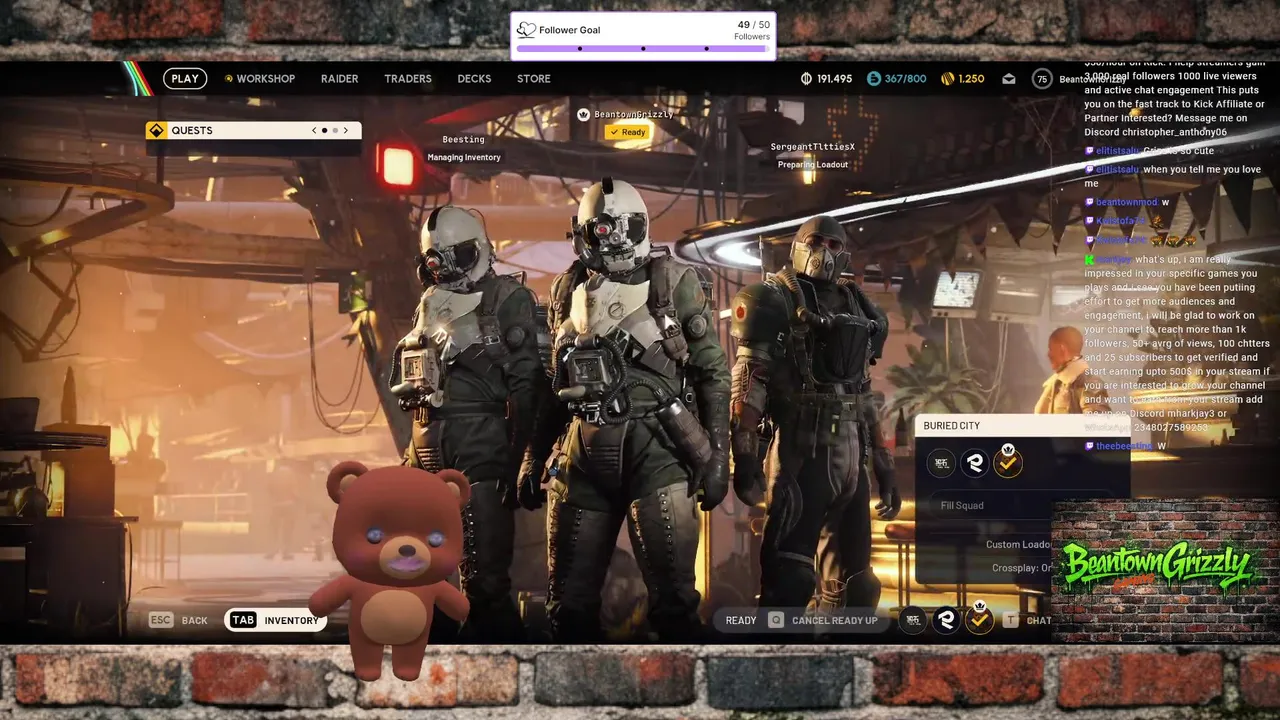Toggle the Crossplay setting
The width and height of the screenshot is (1280, 720).
(x=1022, y=568)
